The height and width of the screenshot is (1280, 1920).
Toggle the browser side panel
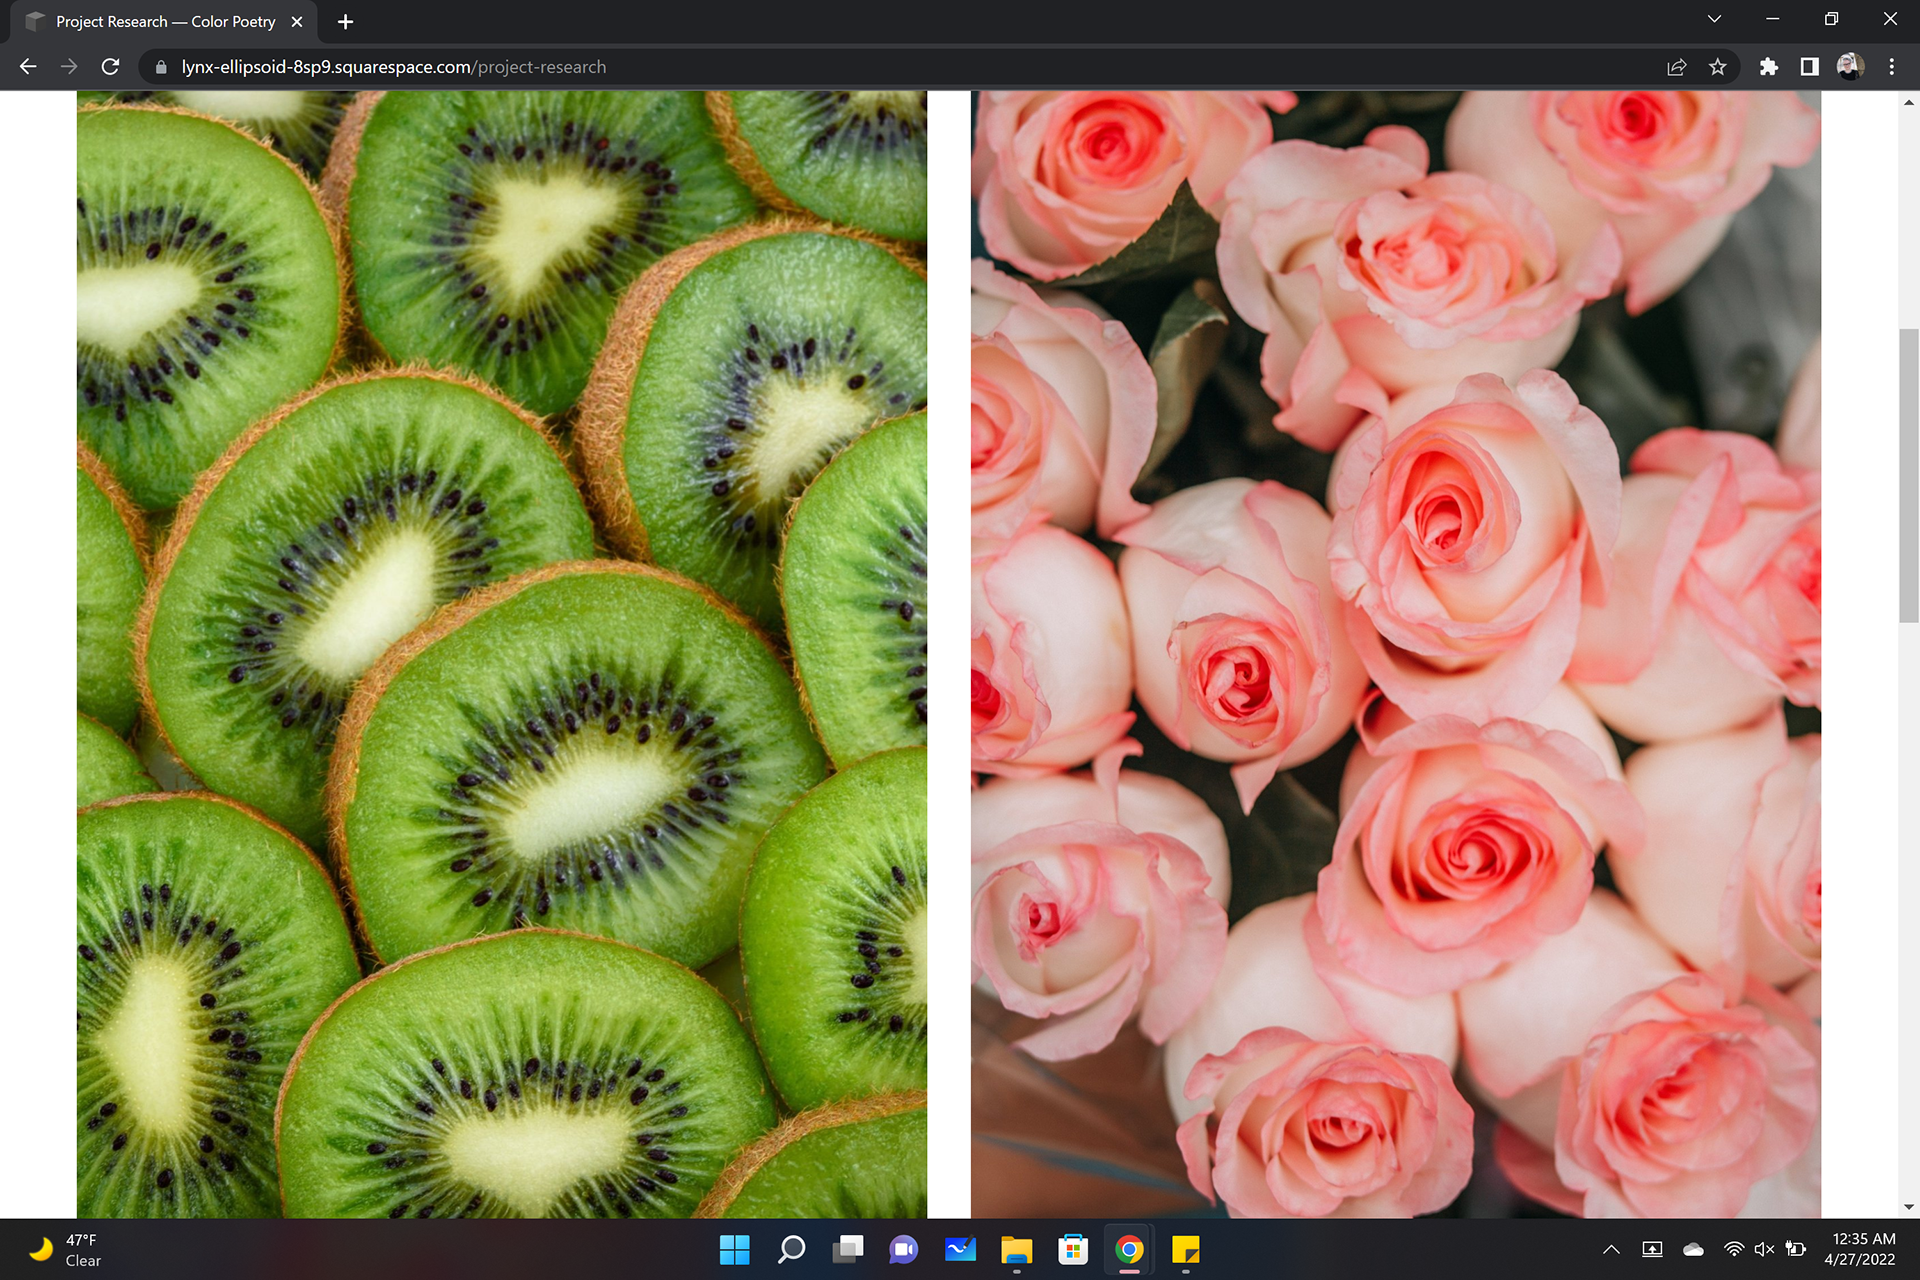click(x=1809, y=67)
